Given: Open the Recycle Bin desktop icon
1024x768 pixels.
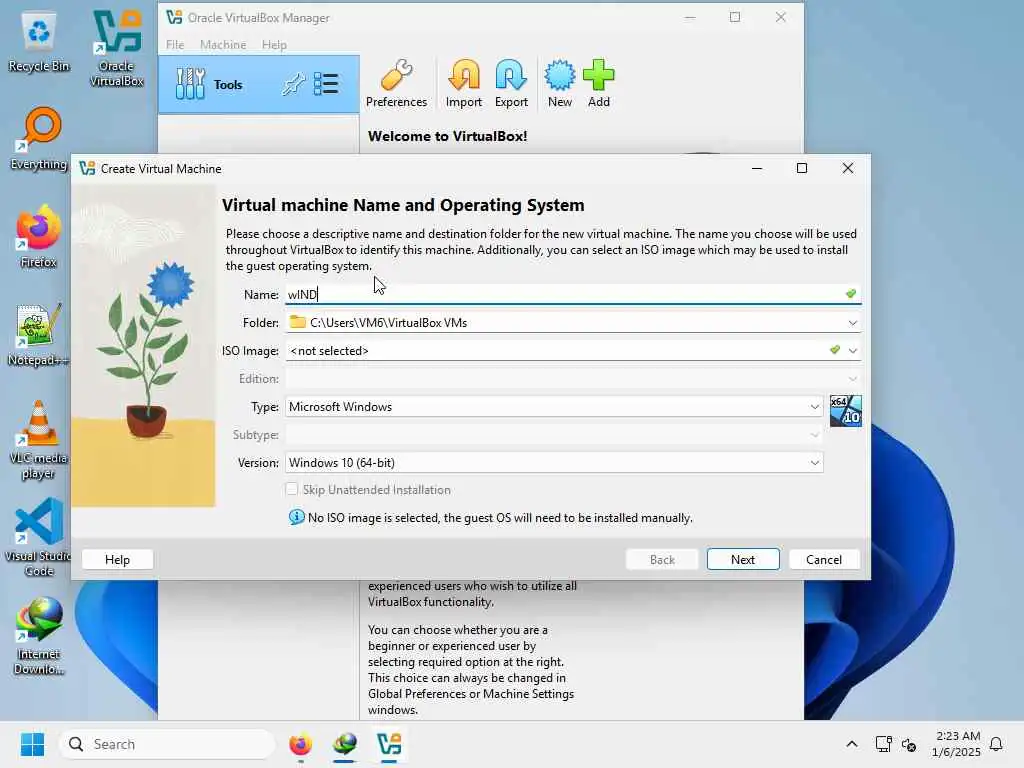Looking at the screenshot, I should pyautogui.click(x=39, y=43).
